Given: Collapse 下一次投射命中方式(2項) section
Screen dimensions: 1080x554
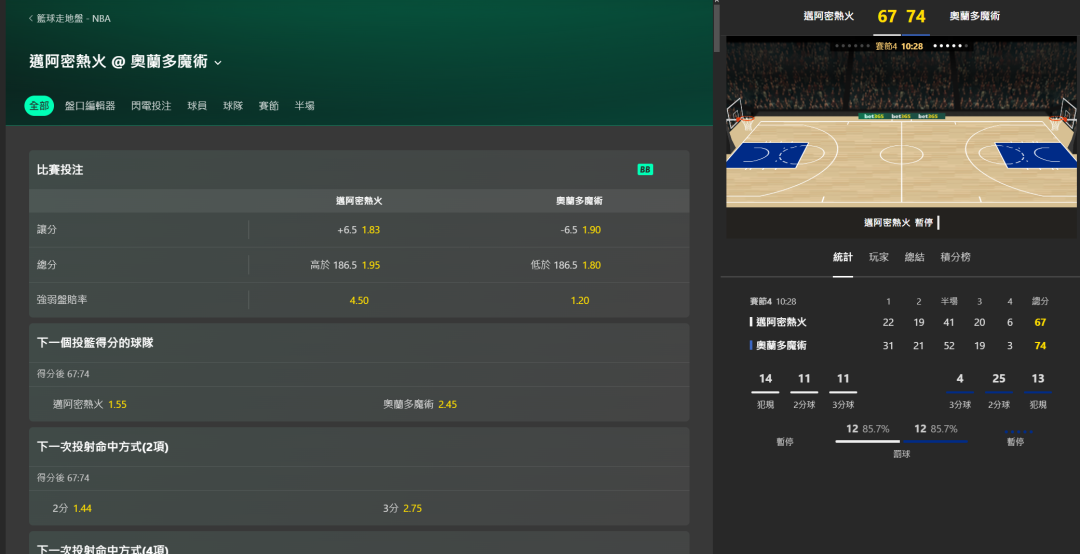Looking at the screenshot, I should point(359,447).
